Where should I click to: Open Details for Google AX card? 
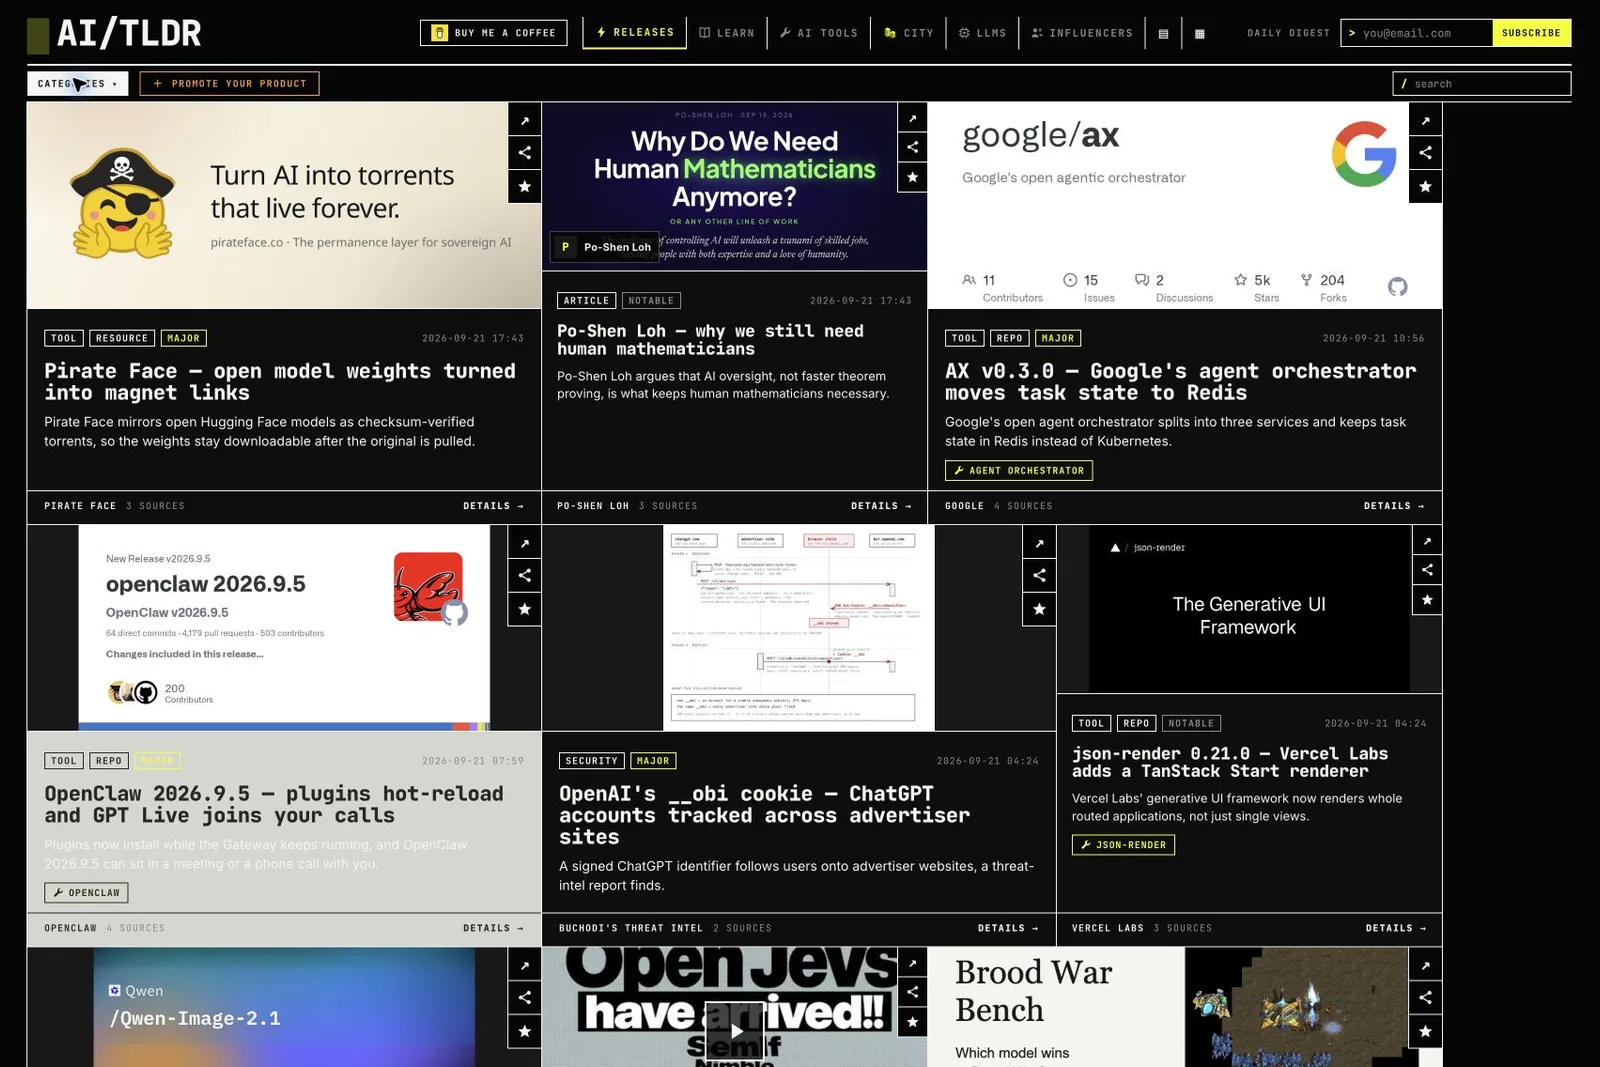pos(1394,506)
